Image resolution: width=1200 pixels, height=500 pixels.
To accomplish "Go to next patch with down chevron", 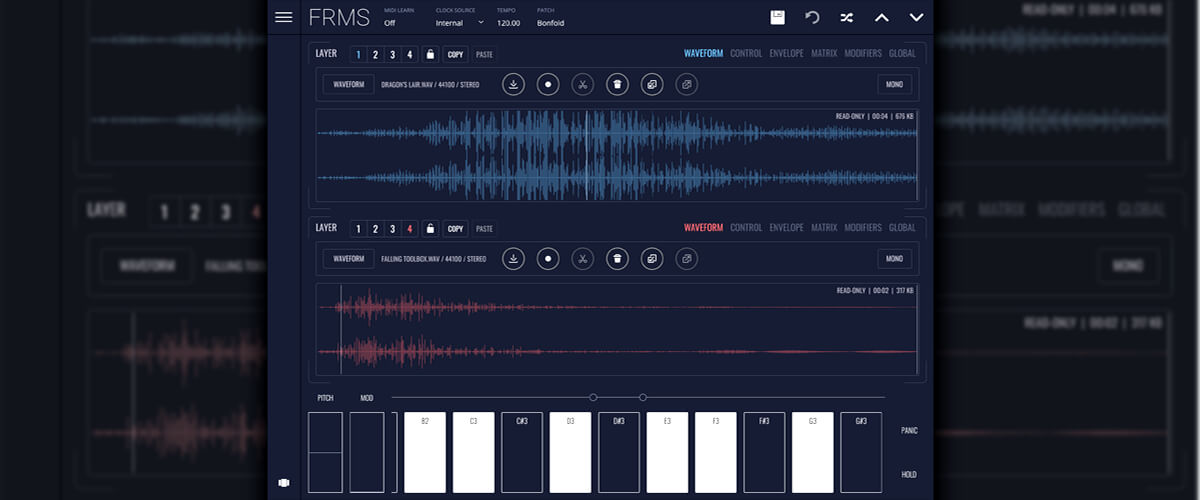I will (x=916, y=17).
